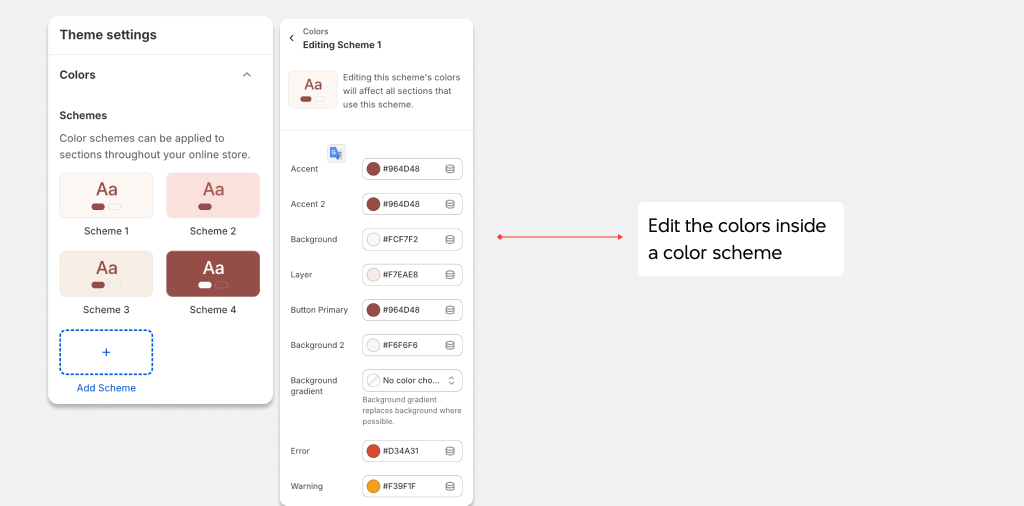Screen dimensions: 1024x506
Task: Collapse the Colors section chevron
Action: pyautogui.click(x=247, y=75)
